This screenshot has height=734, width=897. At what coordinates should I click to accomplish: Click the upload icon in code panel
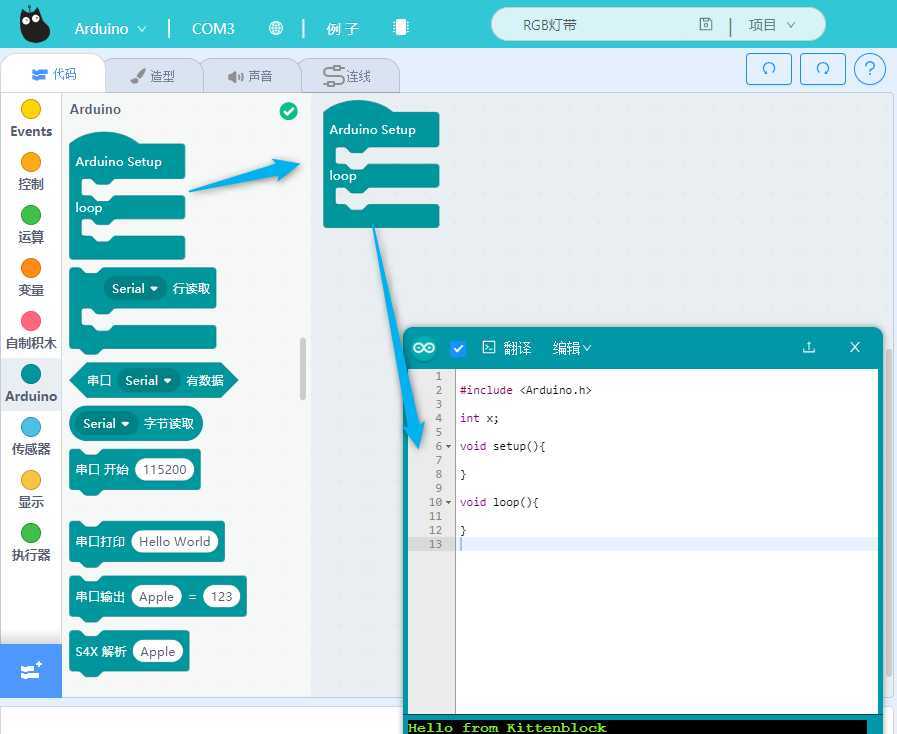(x=809, y=347)
